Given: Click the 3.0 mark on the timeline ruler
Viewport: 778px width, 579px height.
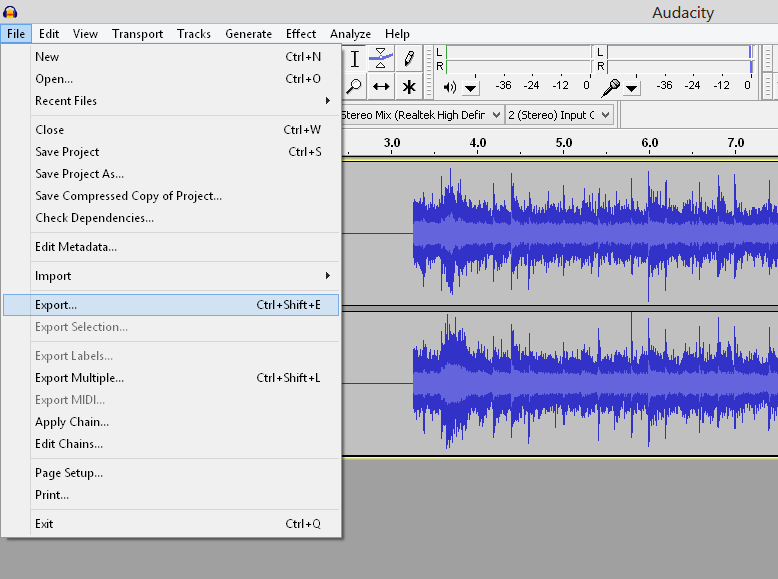Looking at the screenshot, I should point(392,143).
